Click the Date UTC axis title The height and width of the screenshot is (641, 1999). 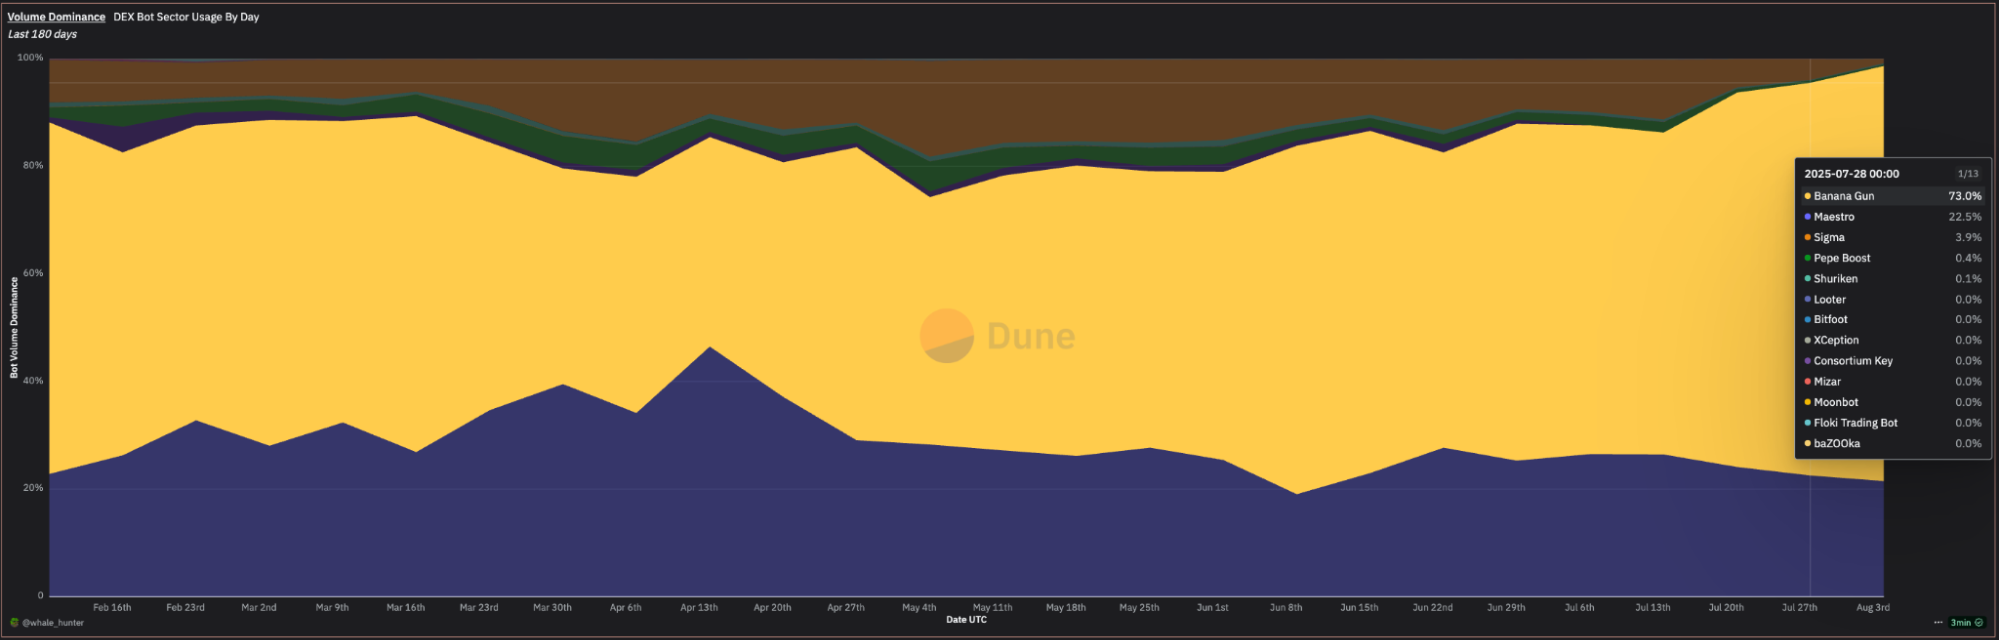click(x=966, y=620)
